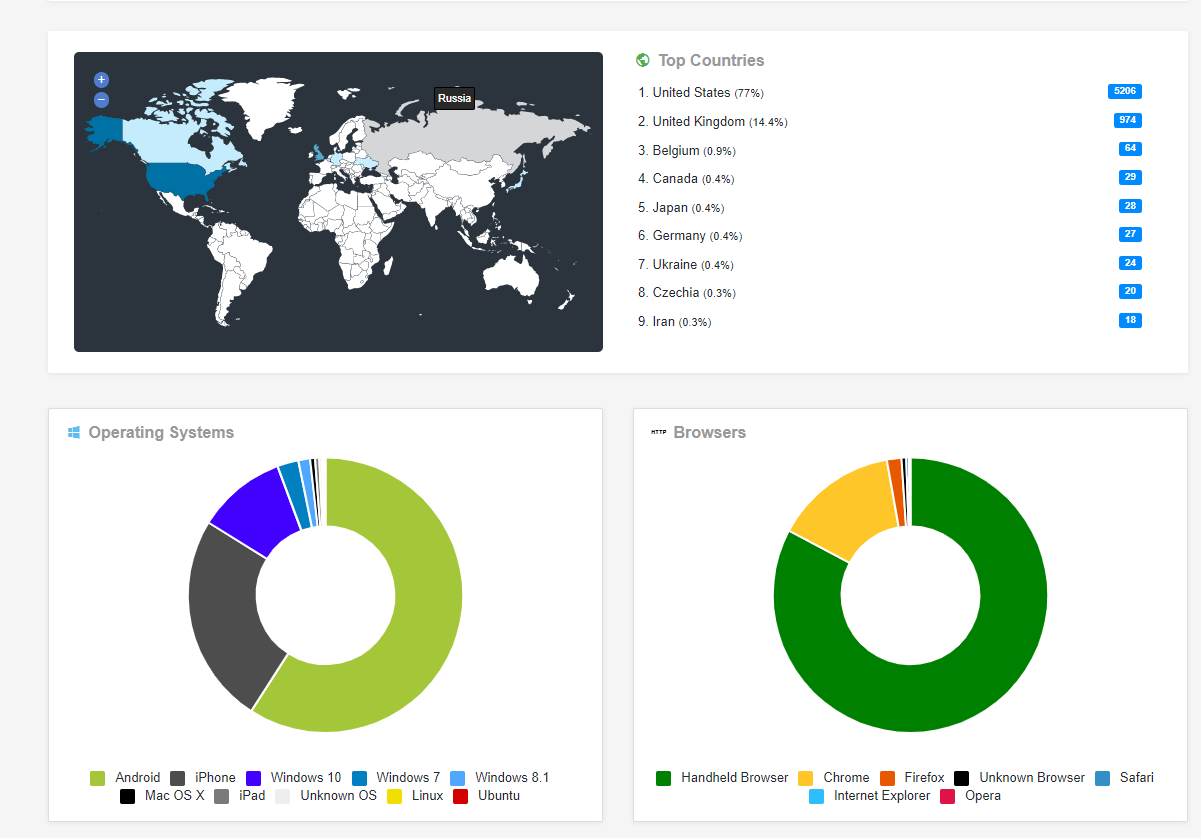
Task: Select Belgium in the Top Countries list
Action: click(675, 150)
